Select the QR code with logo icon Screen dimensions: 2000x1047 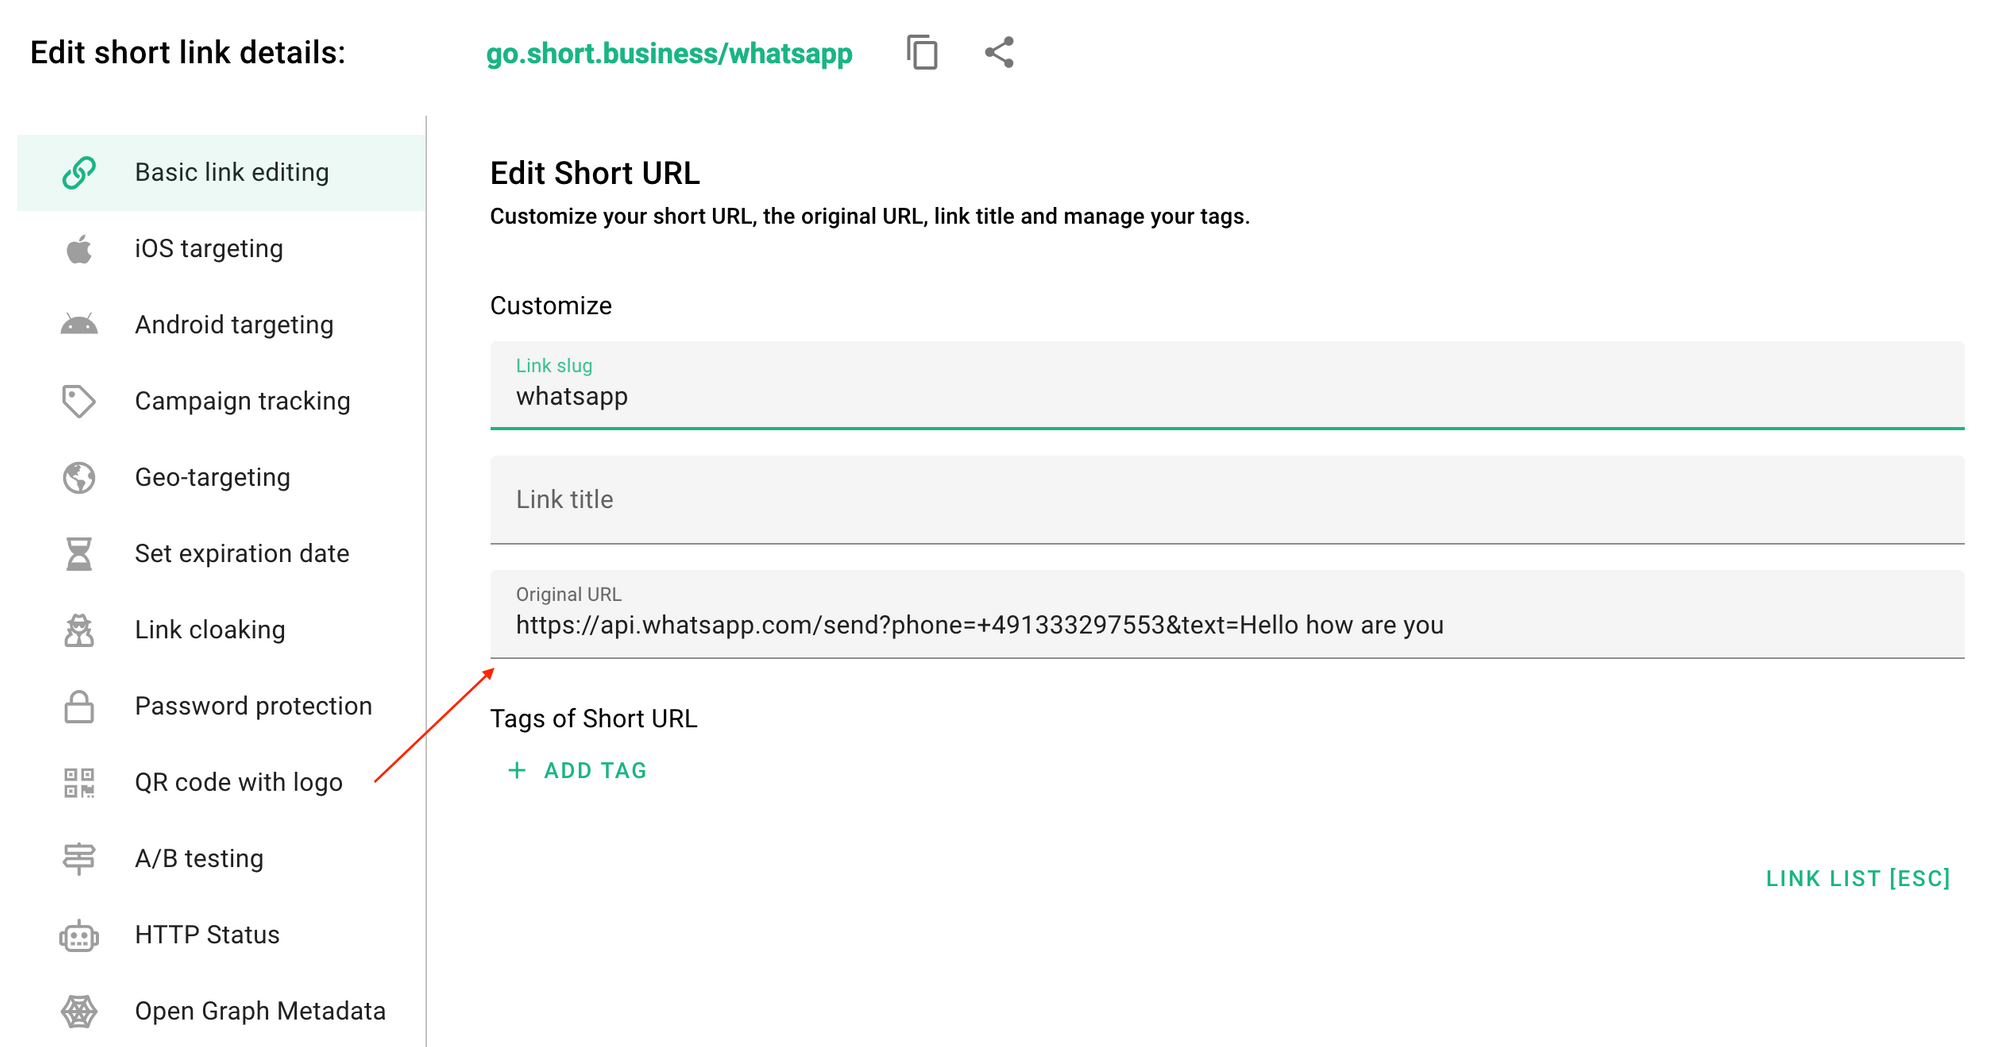click(x=80, y=782)
